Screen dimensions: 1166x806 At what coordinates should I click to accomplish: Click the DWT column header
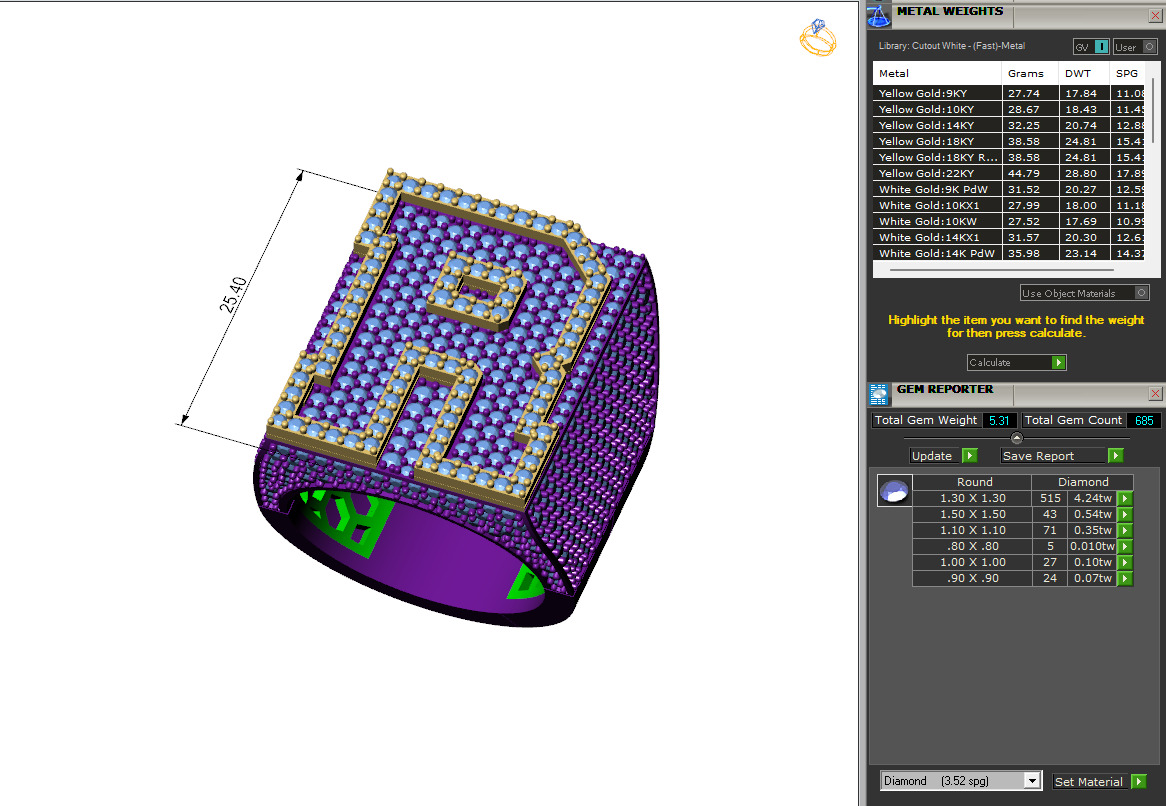coord(1085,74)
